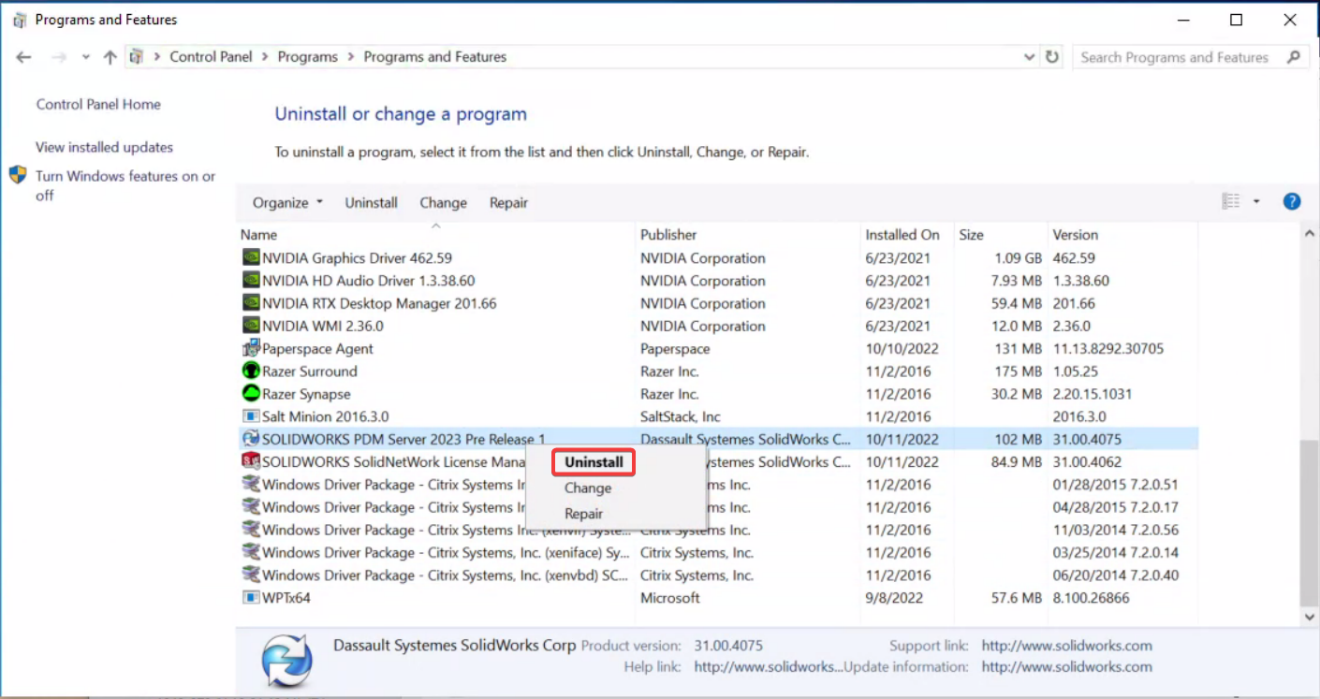Expand the address bar history dropdown
1320x699 pixels.
pos(1030,57)
